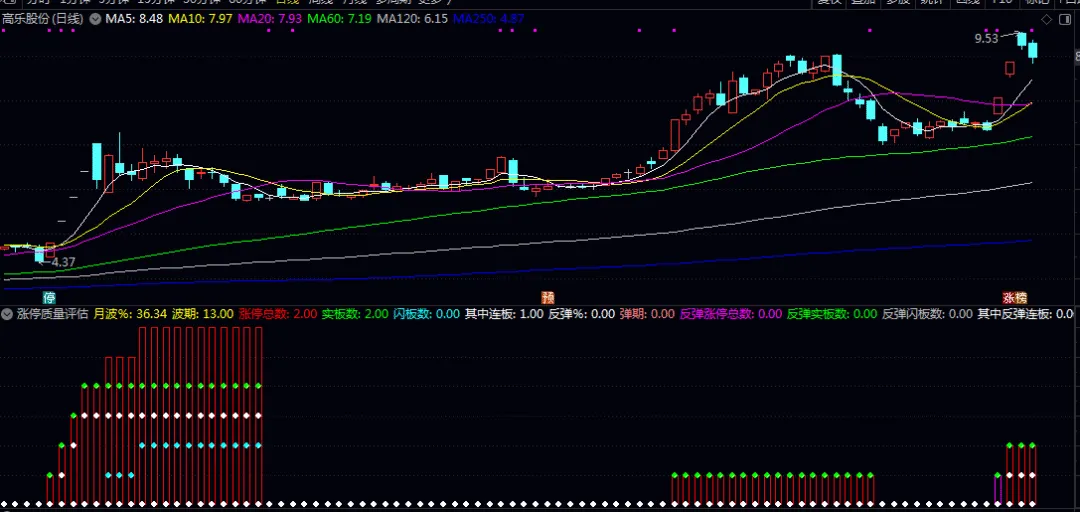
Task: Open the dropdown beside 高乐股份(日线)
Action: (94, 19)
